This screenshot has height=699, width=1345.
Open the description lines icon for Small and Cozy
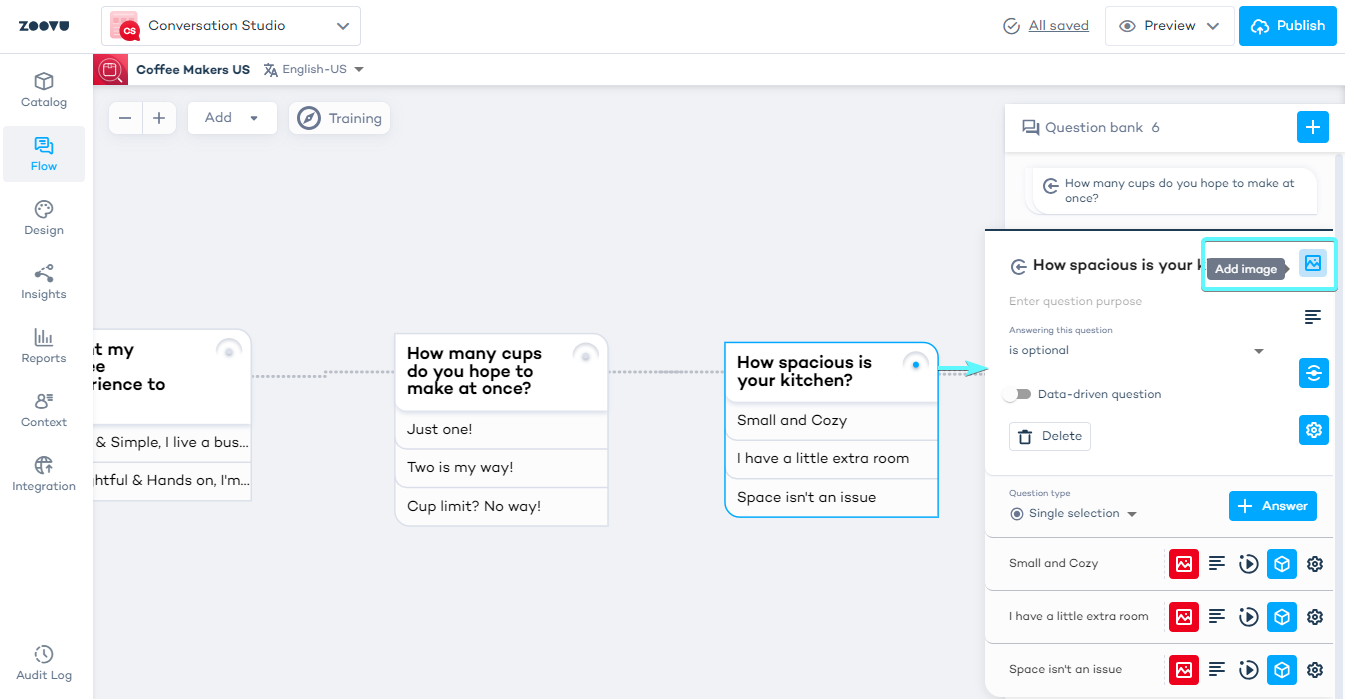pyautogui.click(x=1216, y=564)
